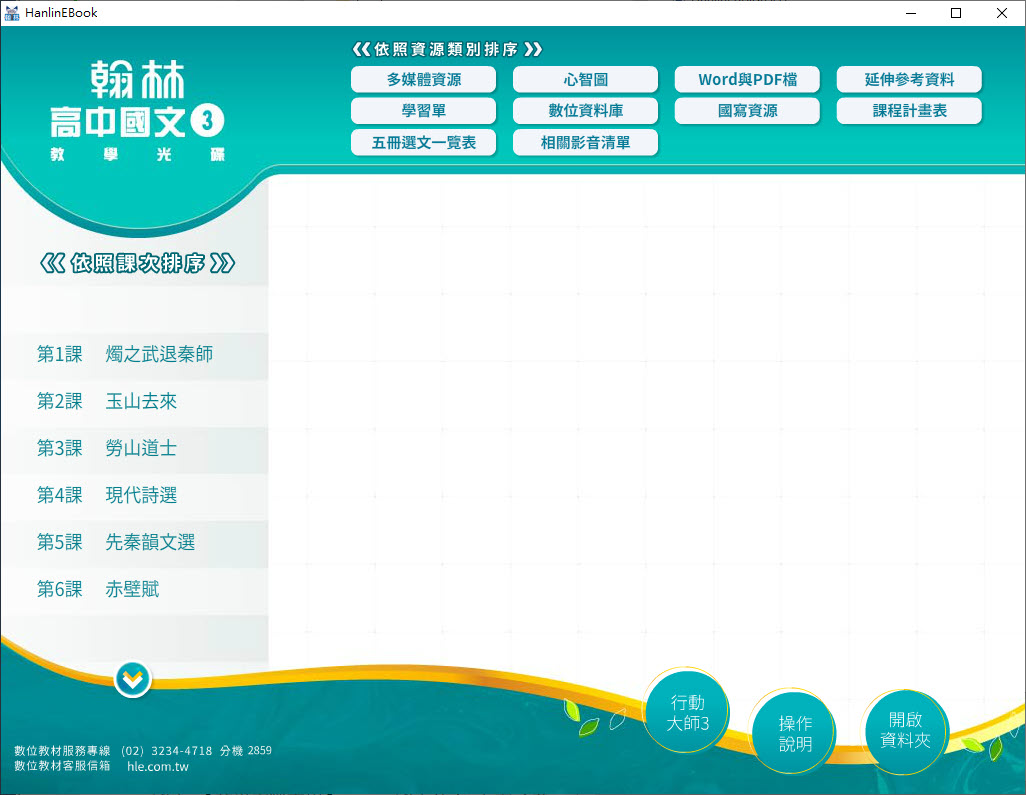Image resolution: width=1026 pixels, height=795 pixels.
Task: Open Word與PDF檔 resources
Action: pos(747,80)
